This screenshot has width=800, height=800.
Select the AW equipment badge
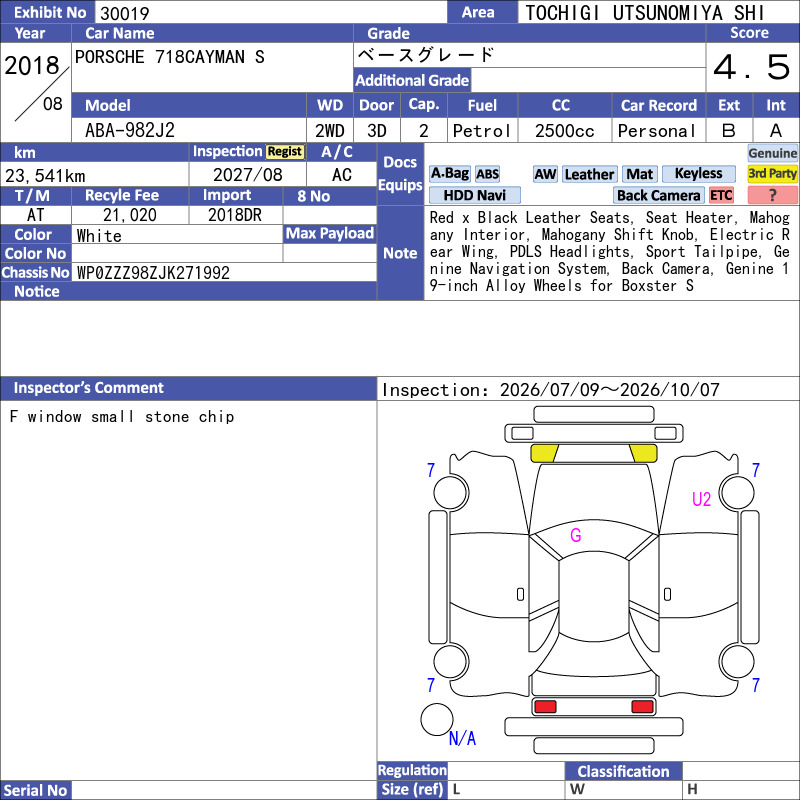coord(545,174)
